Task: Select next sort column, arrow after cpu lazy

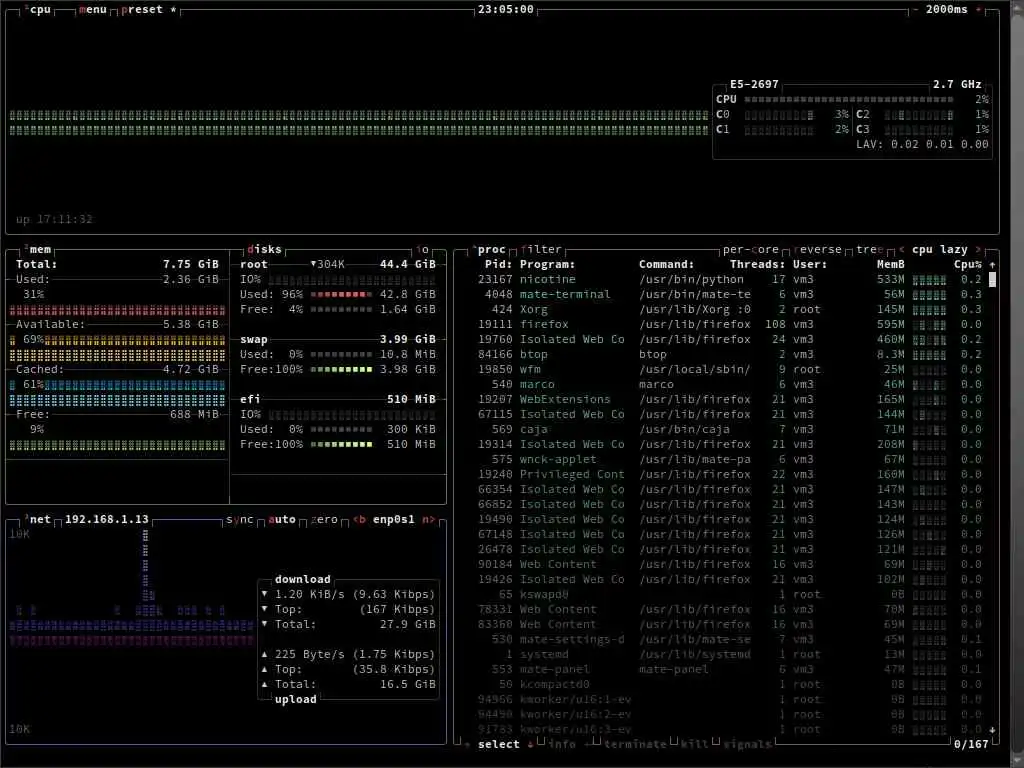Action: point(978,249)
